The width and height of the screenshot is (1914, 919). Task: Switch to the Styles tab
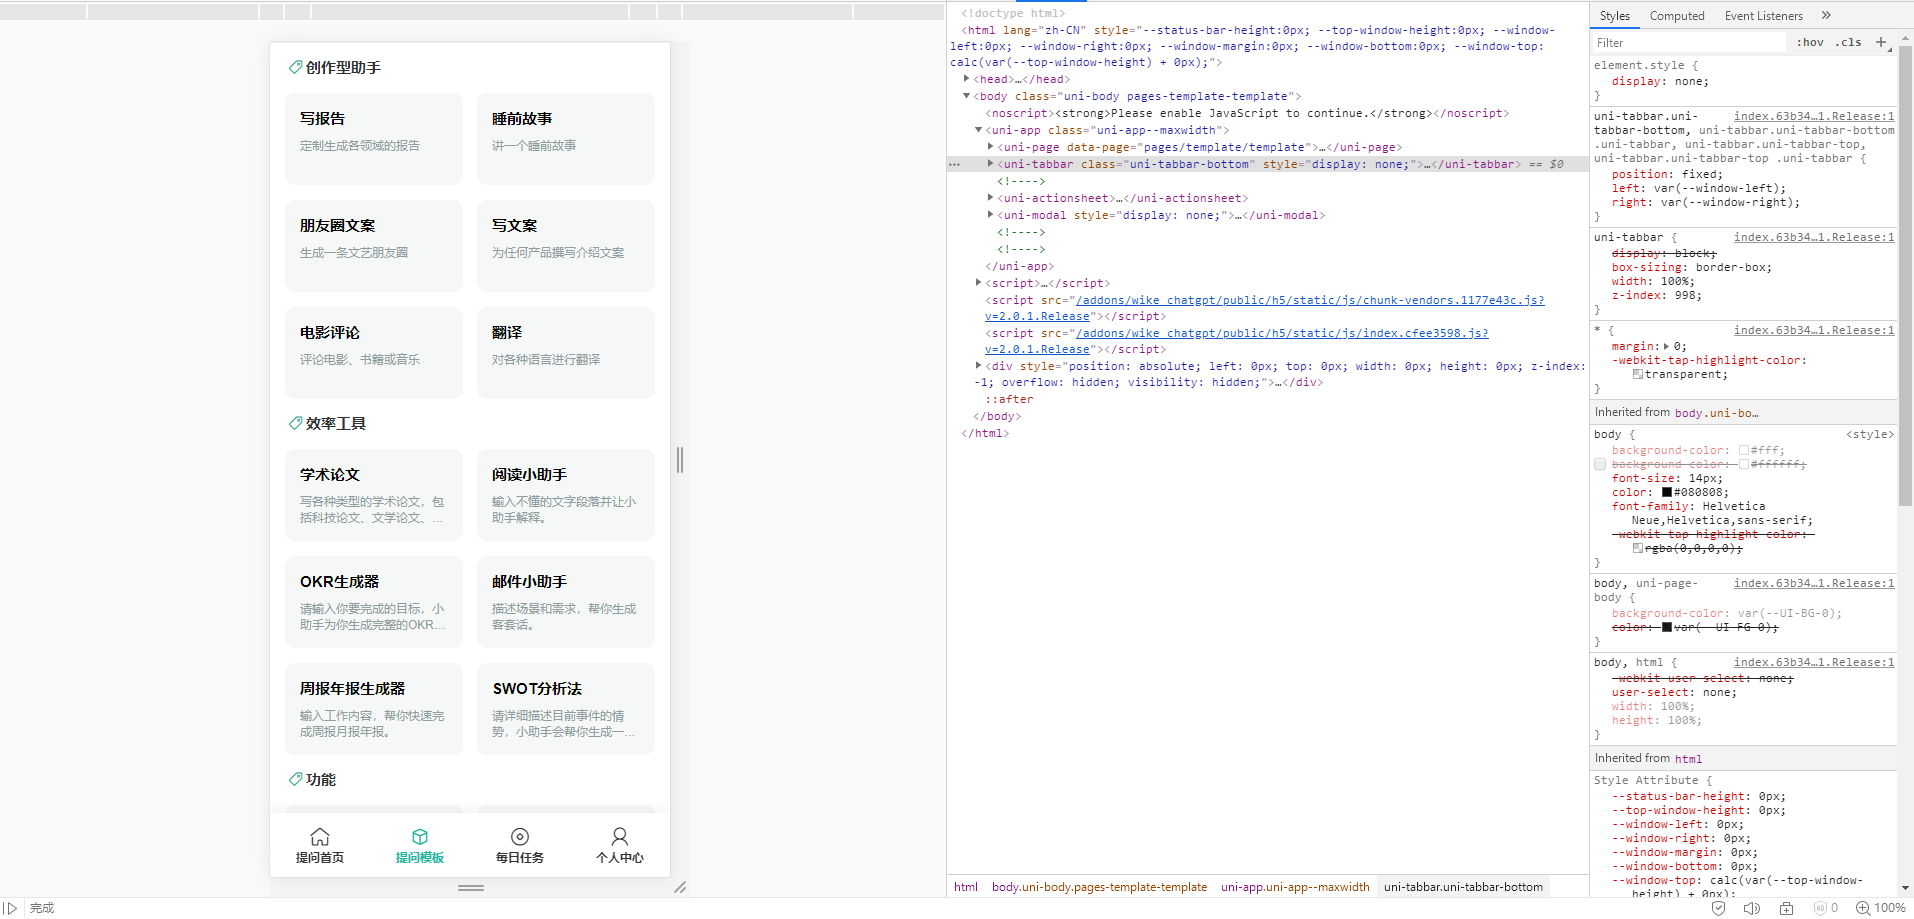click(x=1614, y=15)
